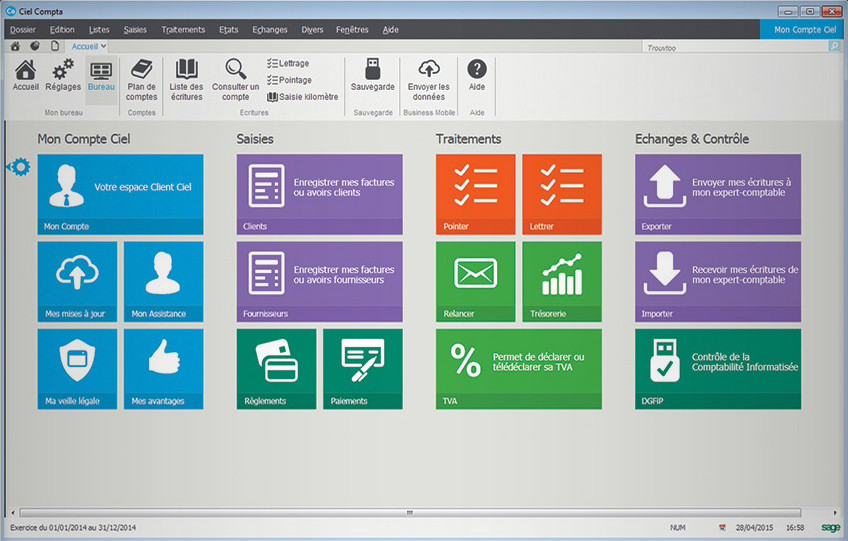848x541 pixels.
Task: Click the 28/04/2015 date in status bar
Action: pos(754,527)
